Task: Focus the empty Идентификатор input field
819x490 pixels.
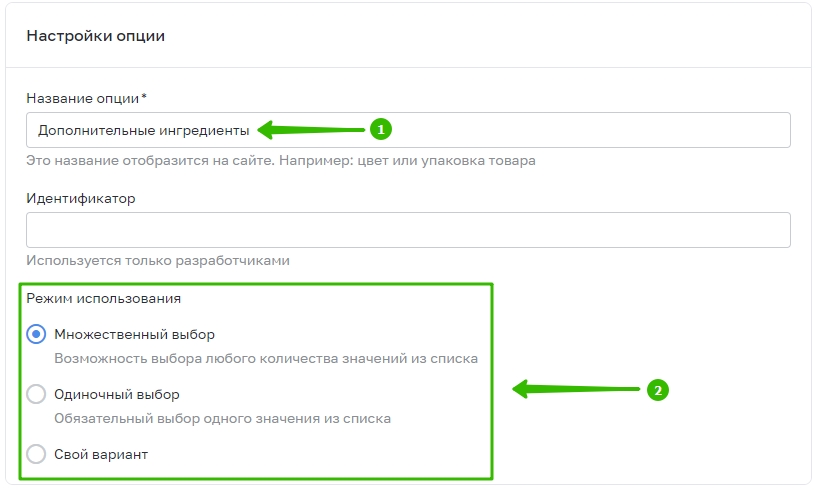Action: pyautogui.click(x=408, y=230)
